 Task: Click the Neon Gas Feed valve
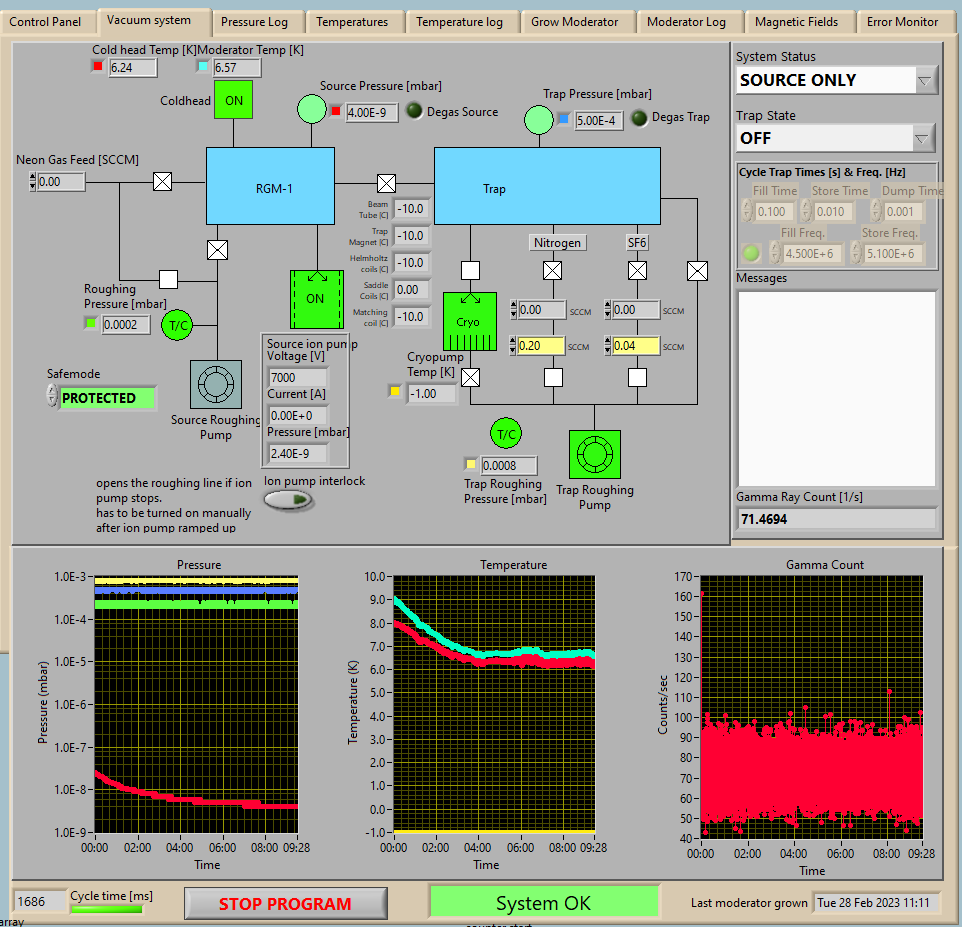point(162,181)
